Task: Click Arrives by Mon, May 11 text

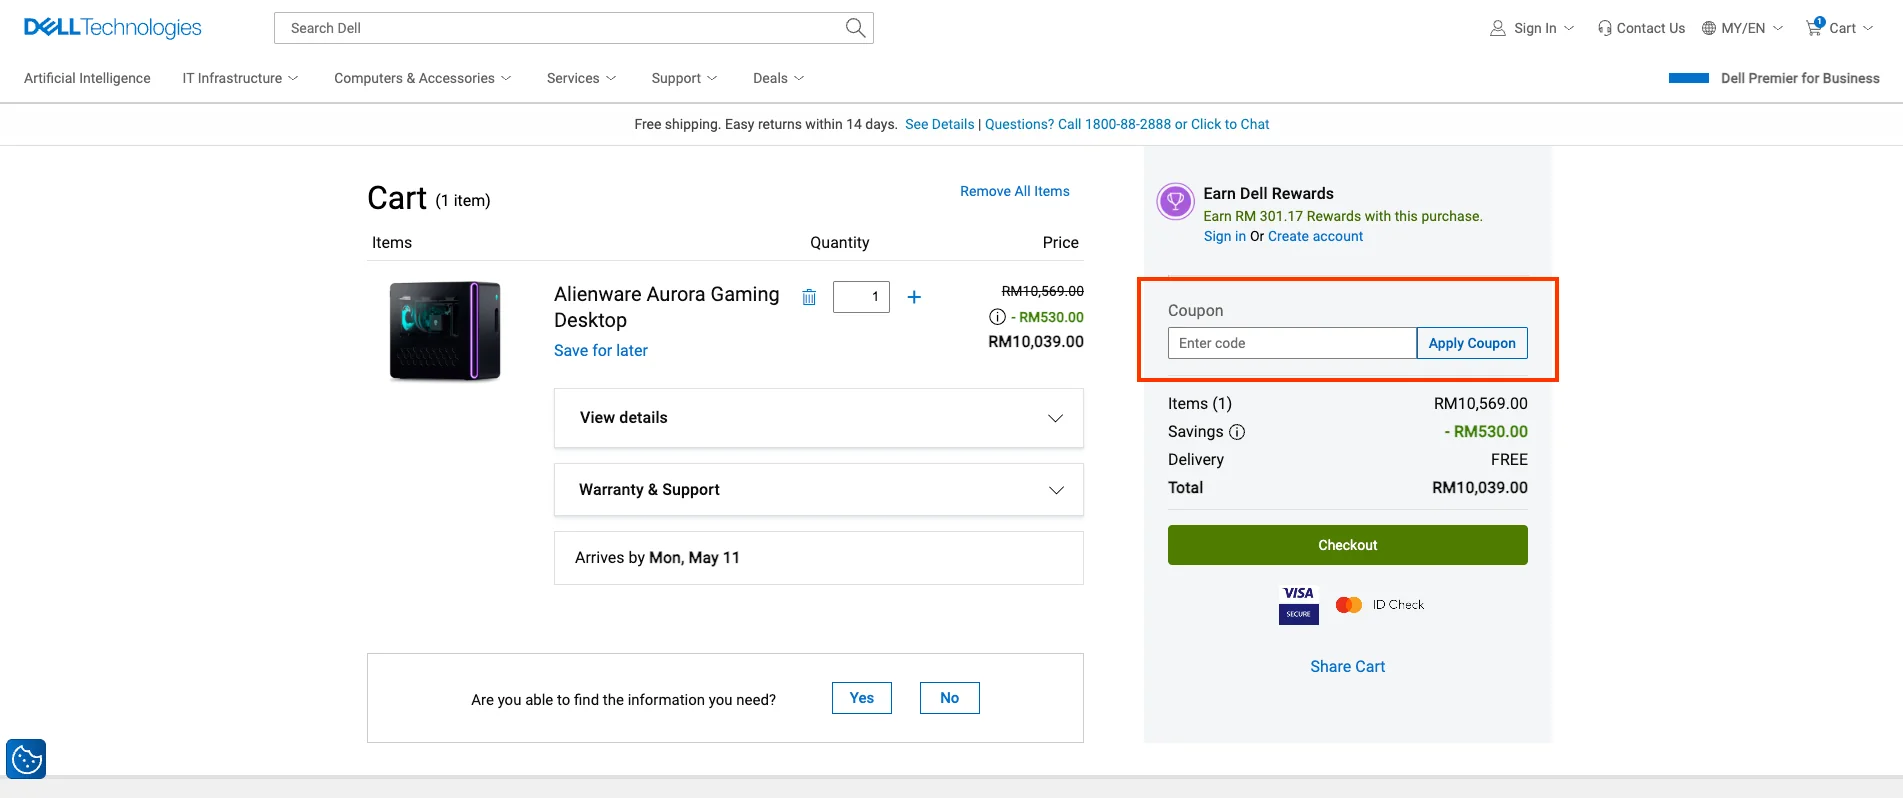Action: (657, 558)
